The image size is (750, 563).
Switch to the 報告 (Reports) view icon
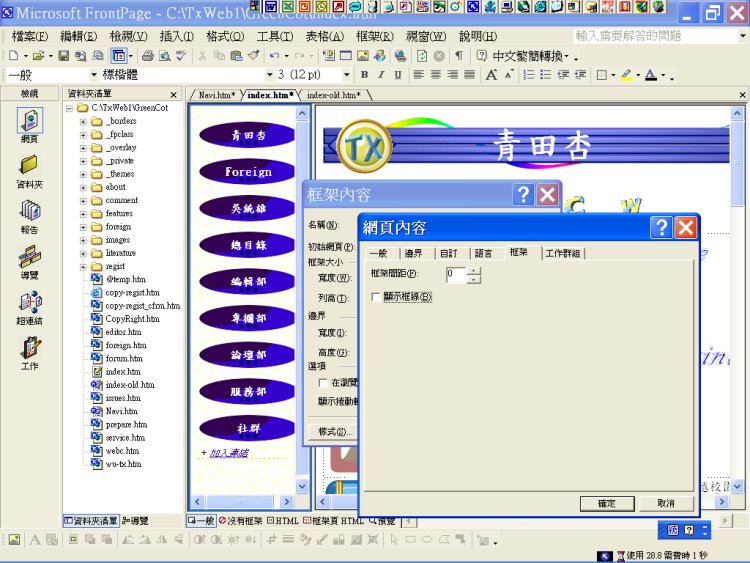(29, 214)
